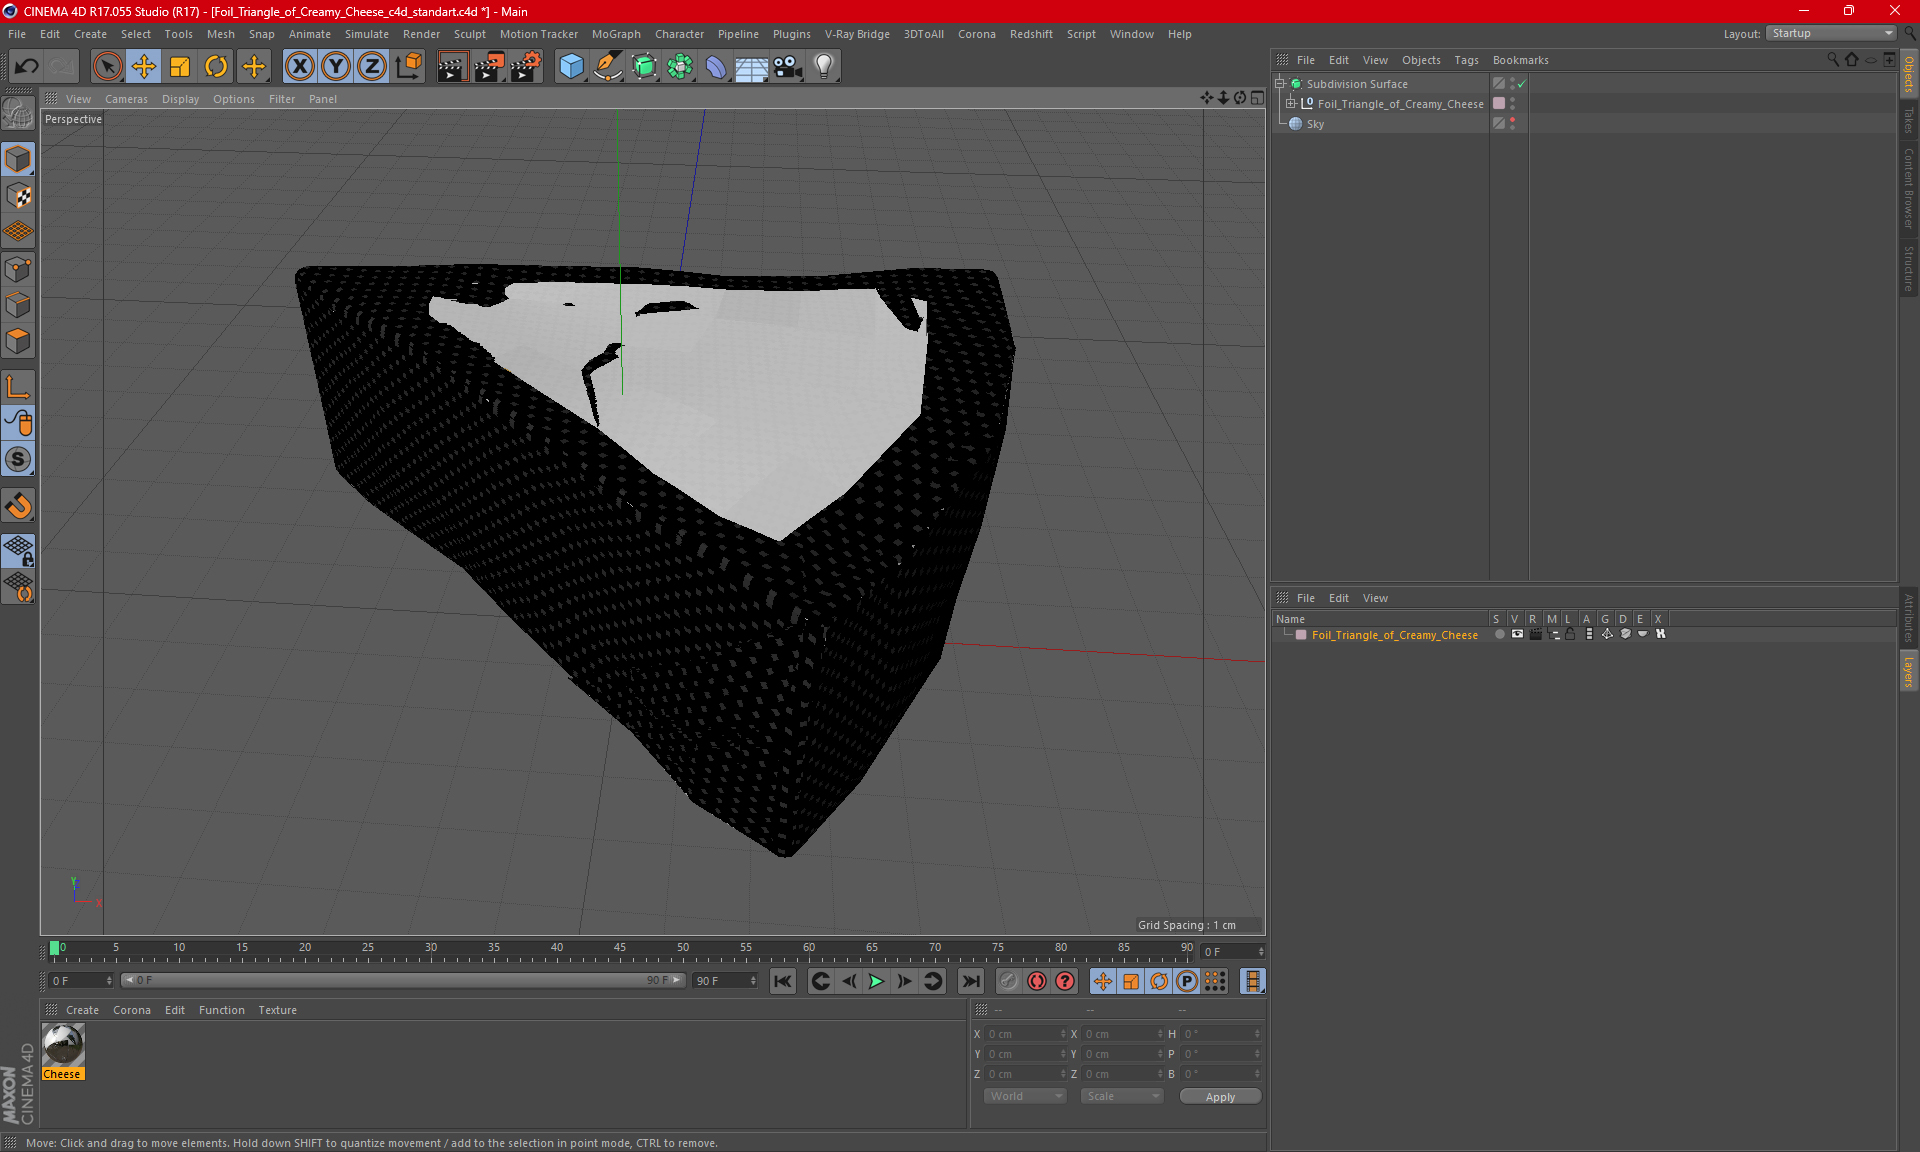
Task: Toggle layer solo for Foil_Triangle layer
Action: (1499, 634)
